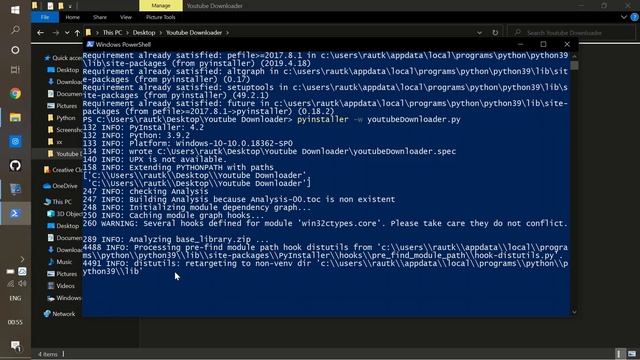Click PowerShell scrollbar up arrow

[x=574, y=56]
